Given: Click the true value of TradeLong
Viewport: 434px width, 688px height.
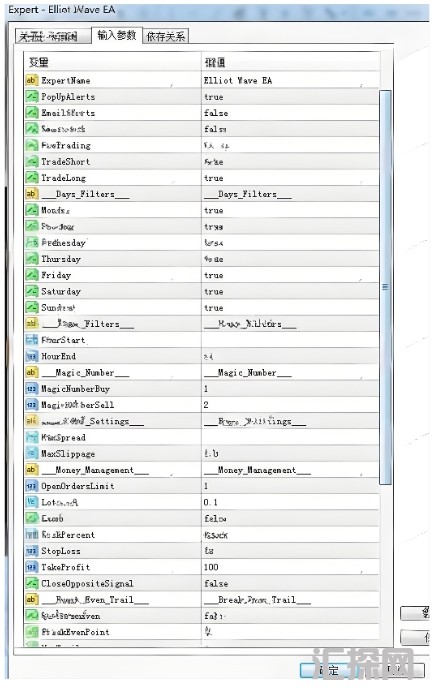Looking at the screenshot, I should tap(214, 178).
